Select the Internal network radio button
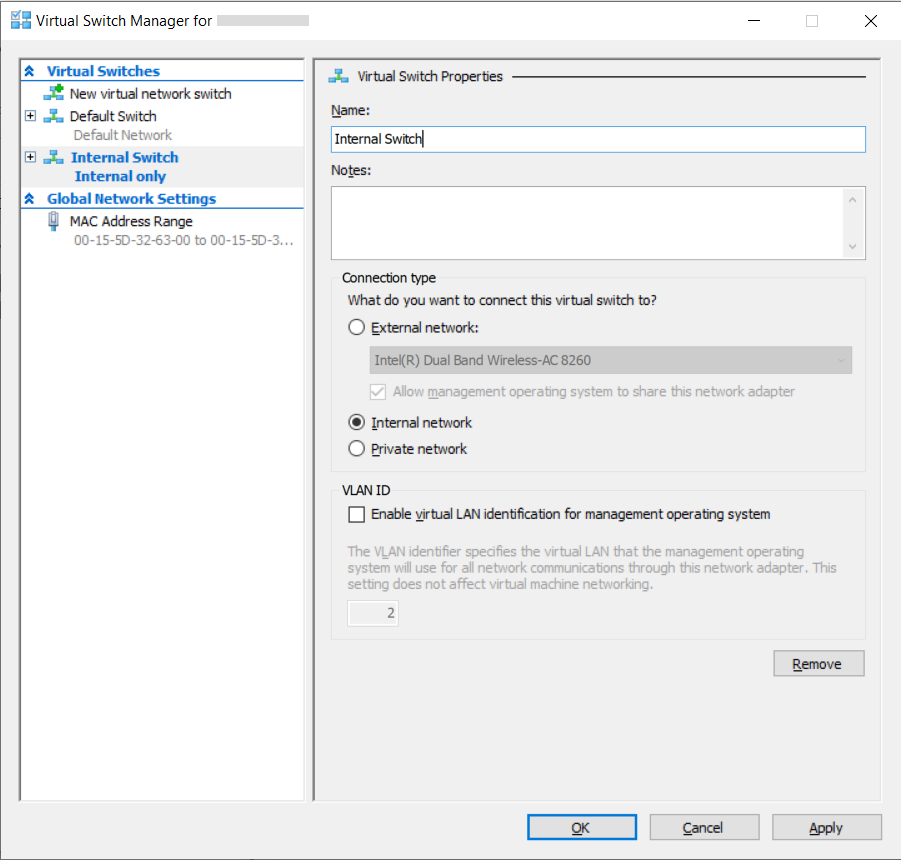The width and height of the screenshot is (901, 860). click(x=356, y=422)
